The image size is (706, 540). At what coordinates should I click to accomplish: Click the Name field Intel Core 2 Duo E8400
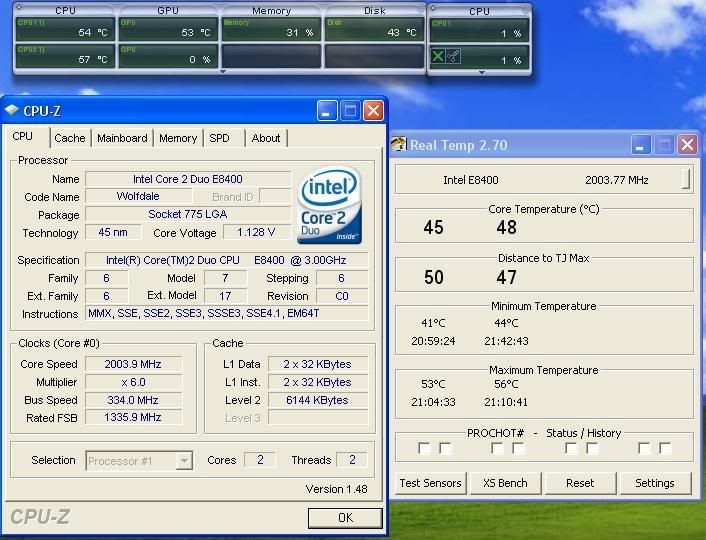click(x=188, y=179)
